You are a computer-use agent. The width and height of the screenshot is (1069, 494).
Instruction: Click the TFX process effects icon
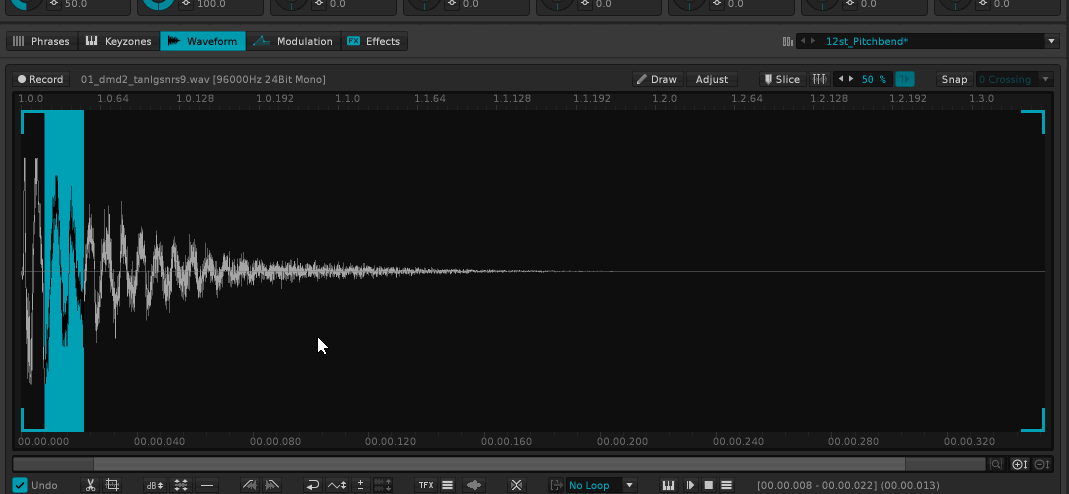coord(426,485)
